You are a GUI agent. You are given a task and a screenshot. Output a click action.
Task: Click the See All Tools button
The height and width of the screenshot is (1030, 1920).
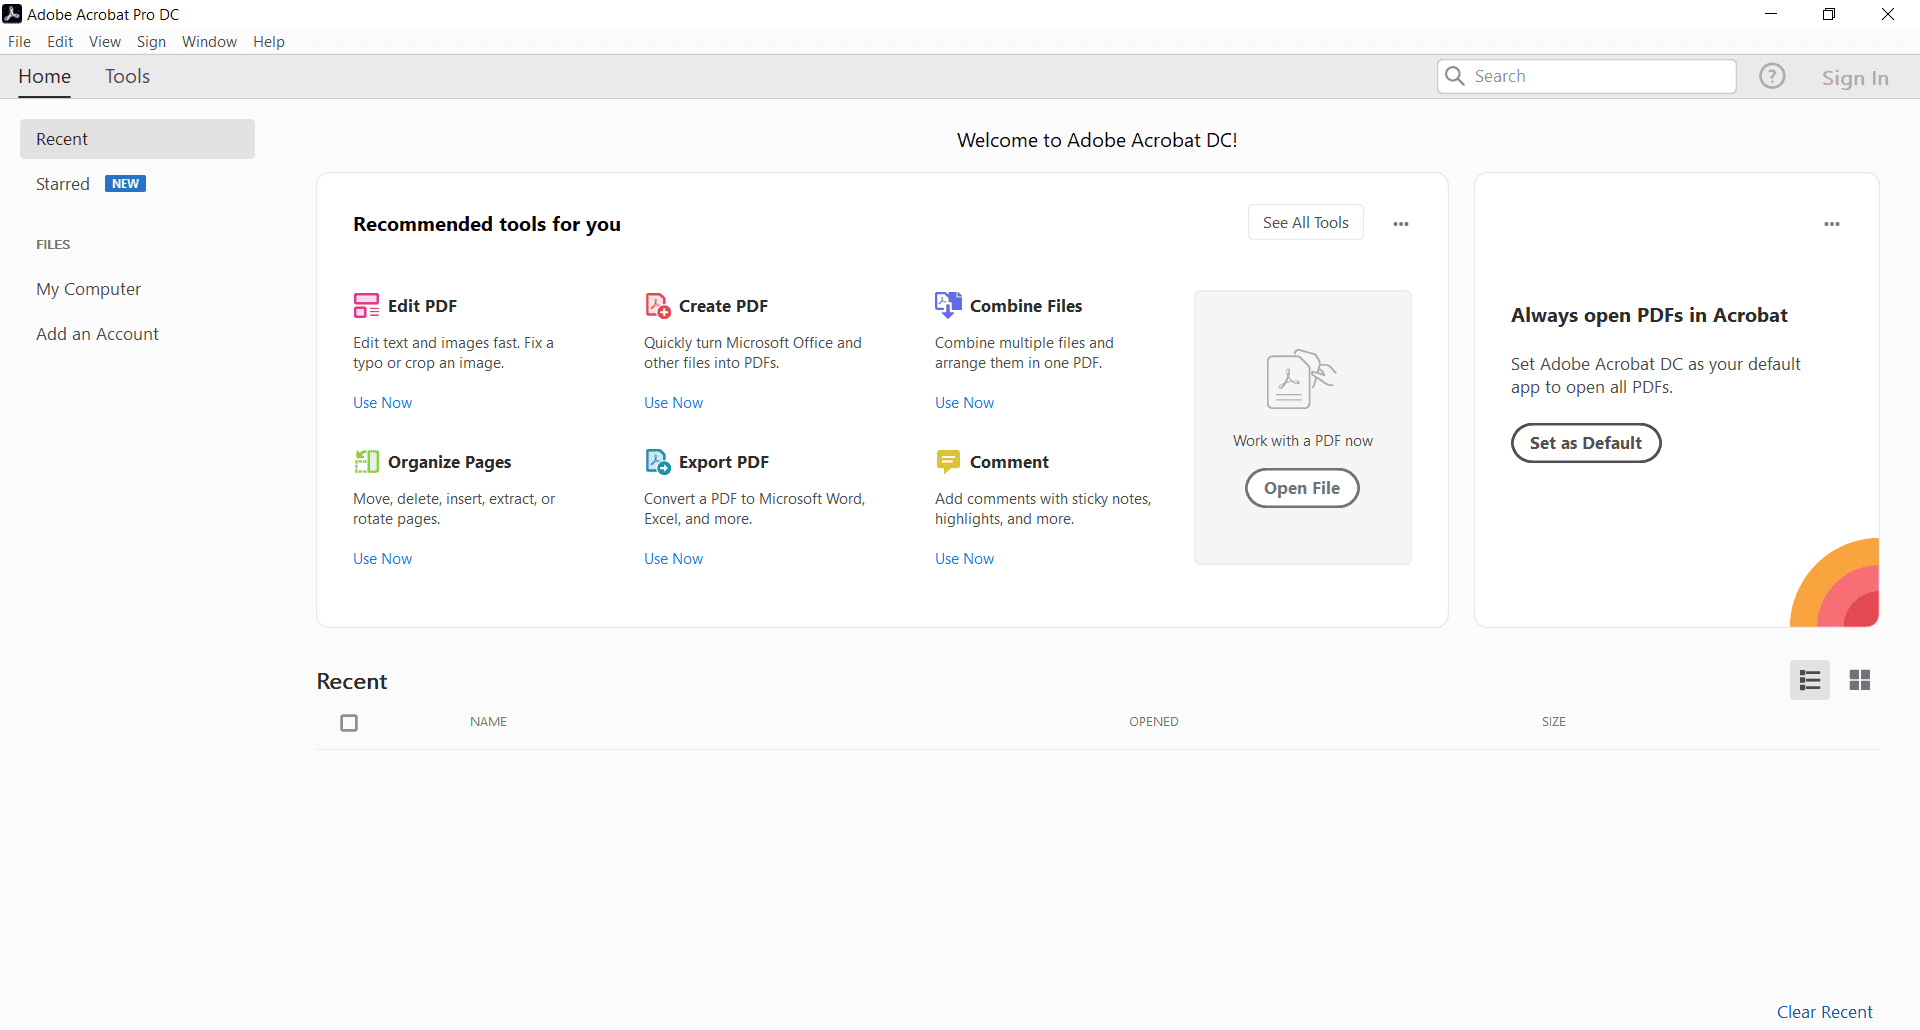(1306, 222)
